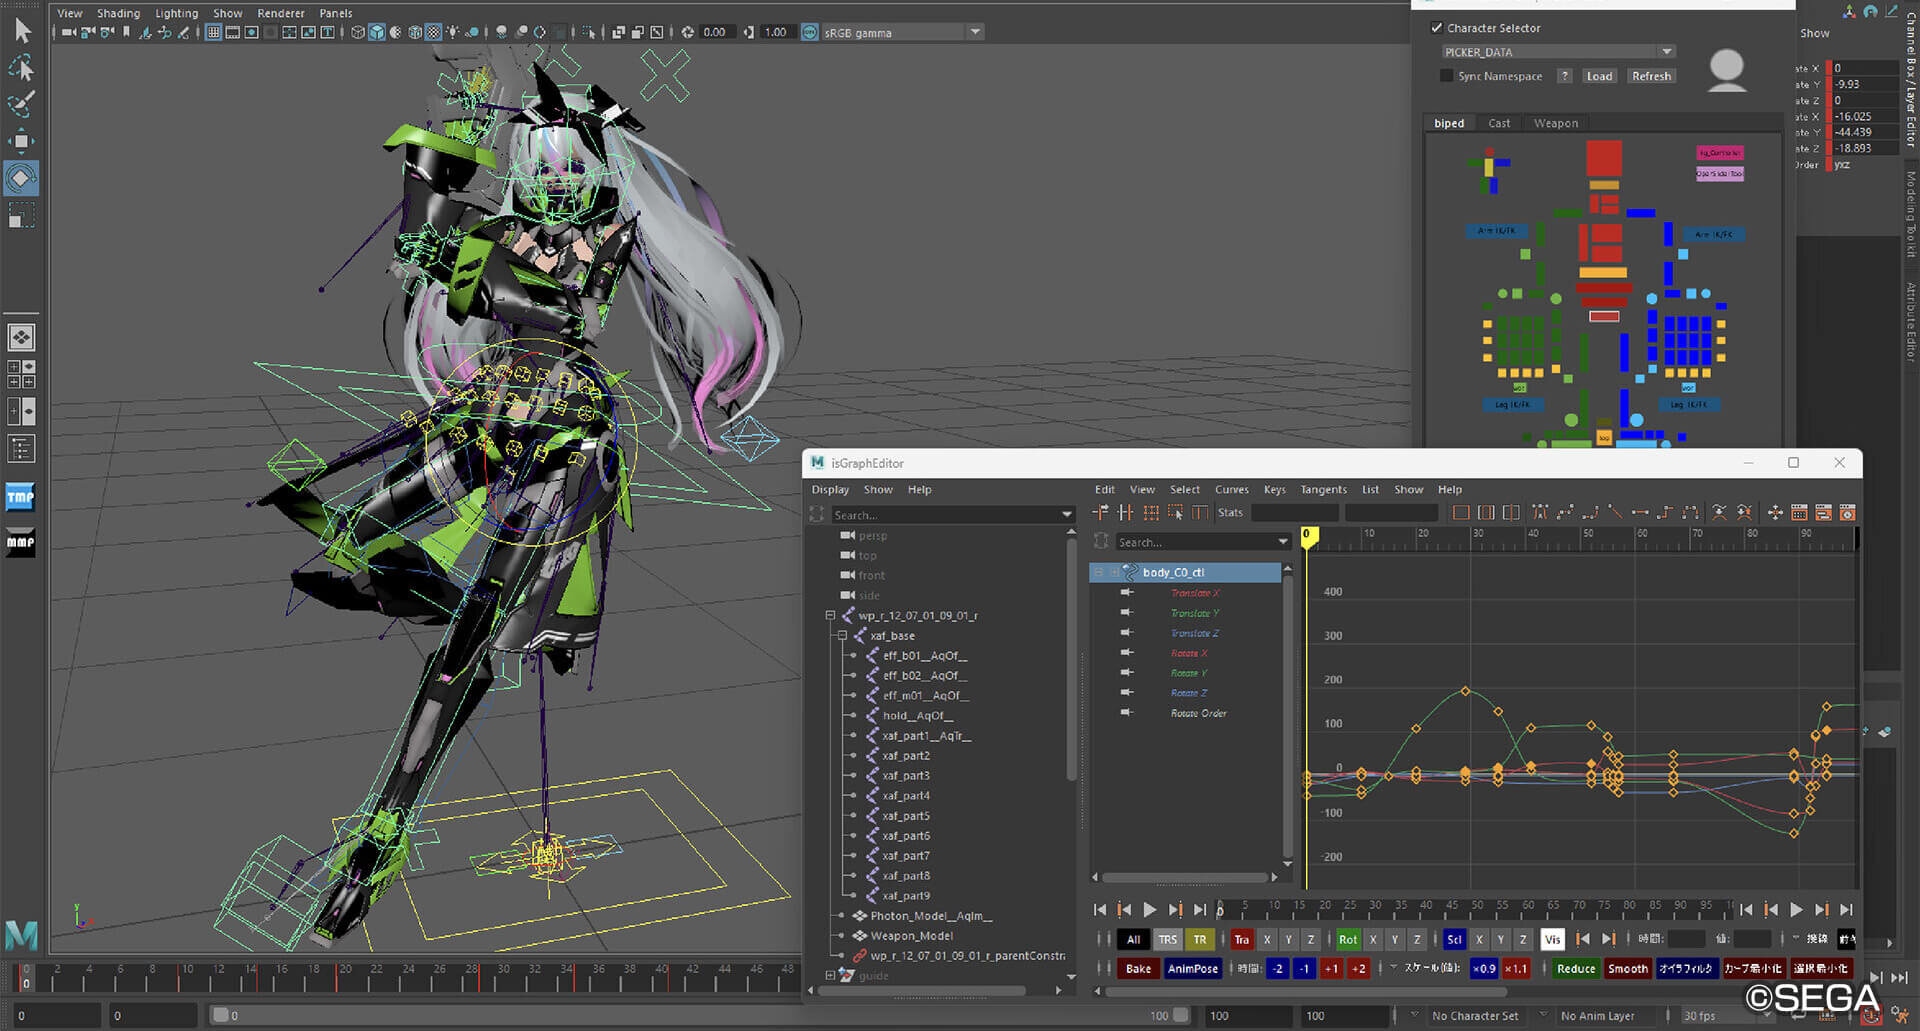1920x1031 pixels.
Task: Enable wireframe shading cube icon
Action: click(358, 32)
